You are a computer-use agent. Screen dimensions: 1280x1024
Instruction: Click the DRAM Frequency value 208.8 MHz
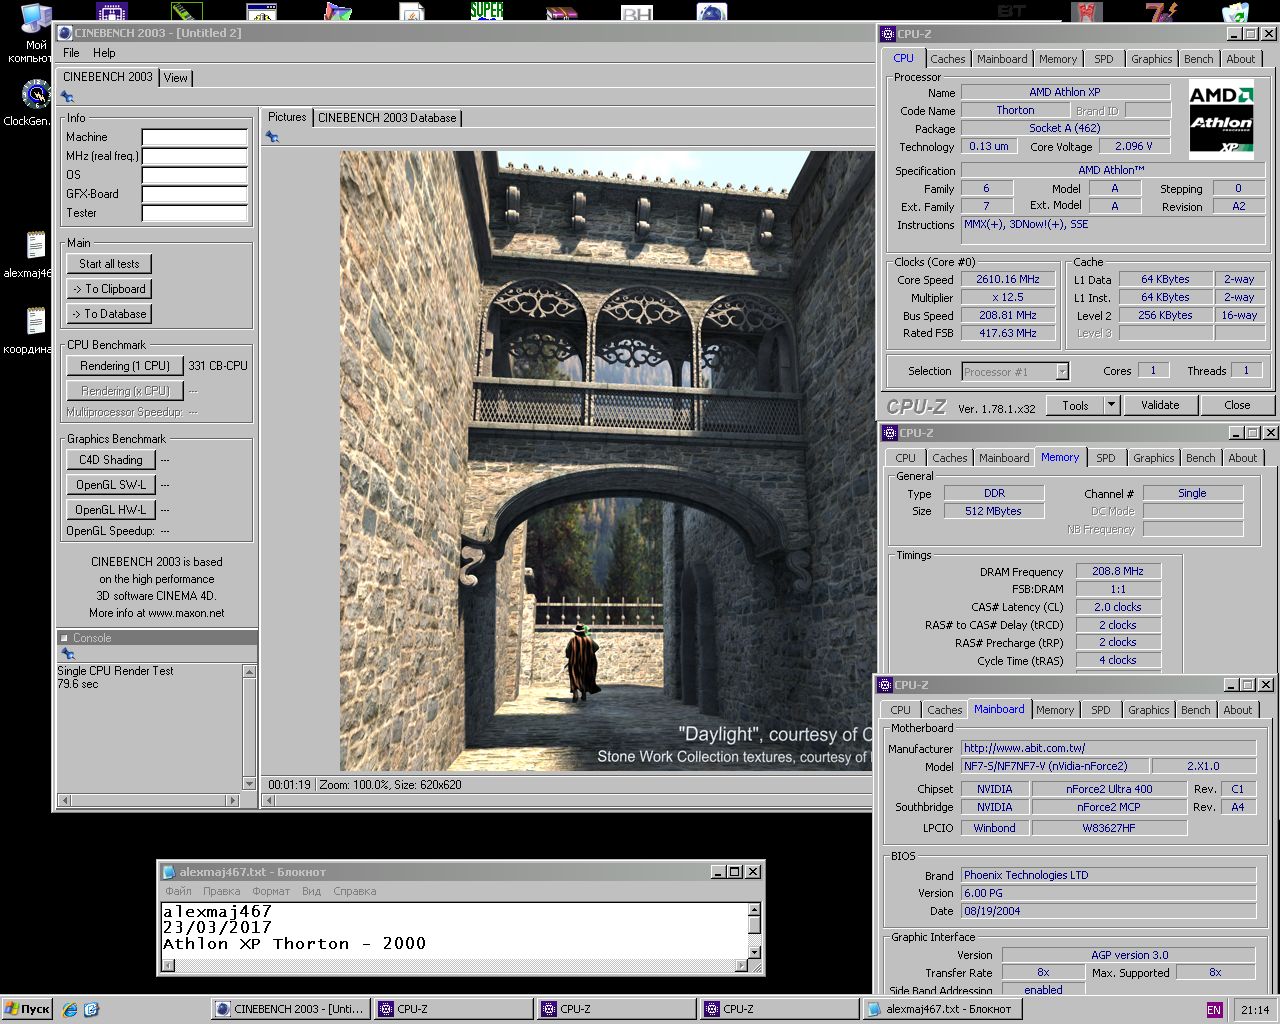1118,571
